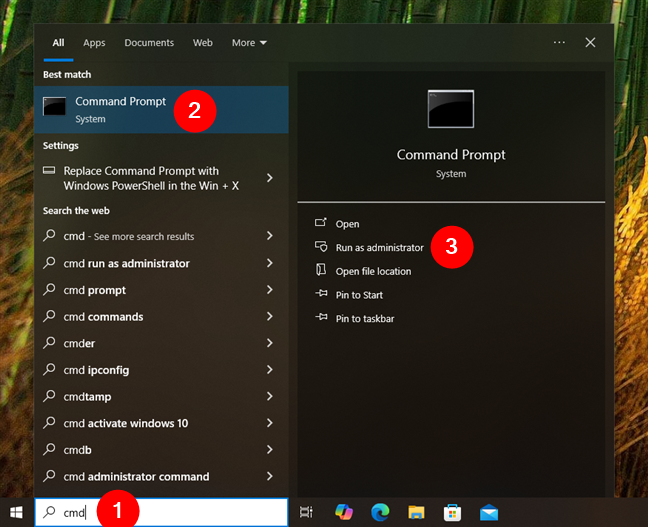Click the folder icon beside Open file location
This screenshot has height=527, width=648.
coord(321,270)
